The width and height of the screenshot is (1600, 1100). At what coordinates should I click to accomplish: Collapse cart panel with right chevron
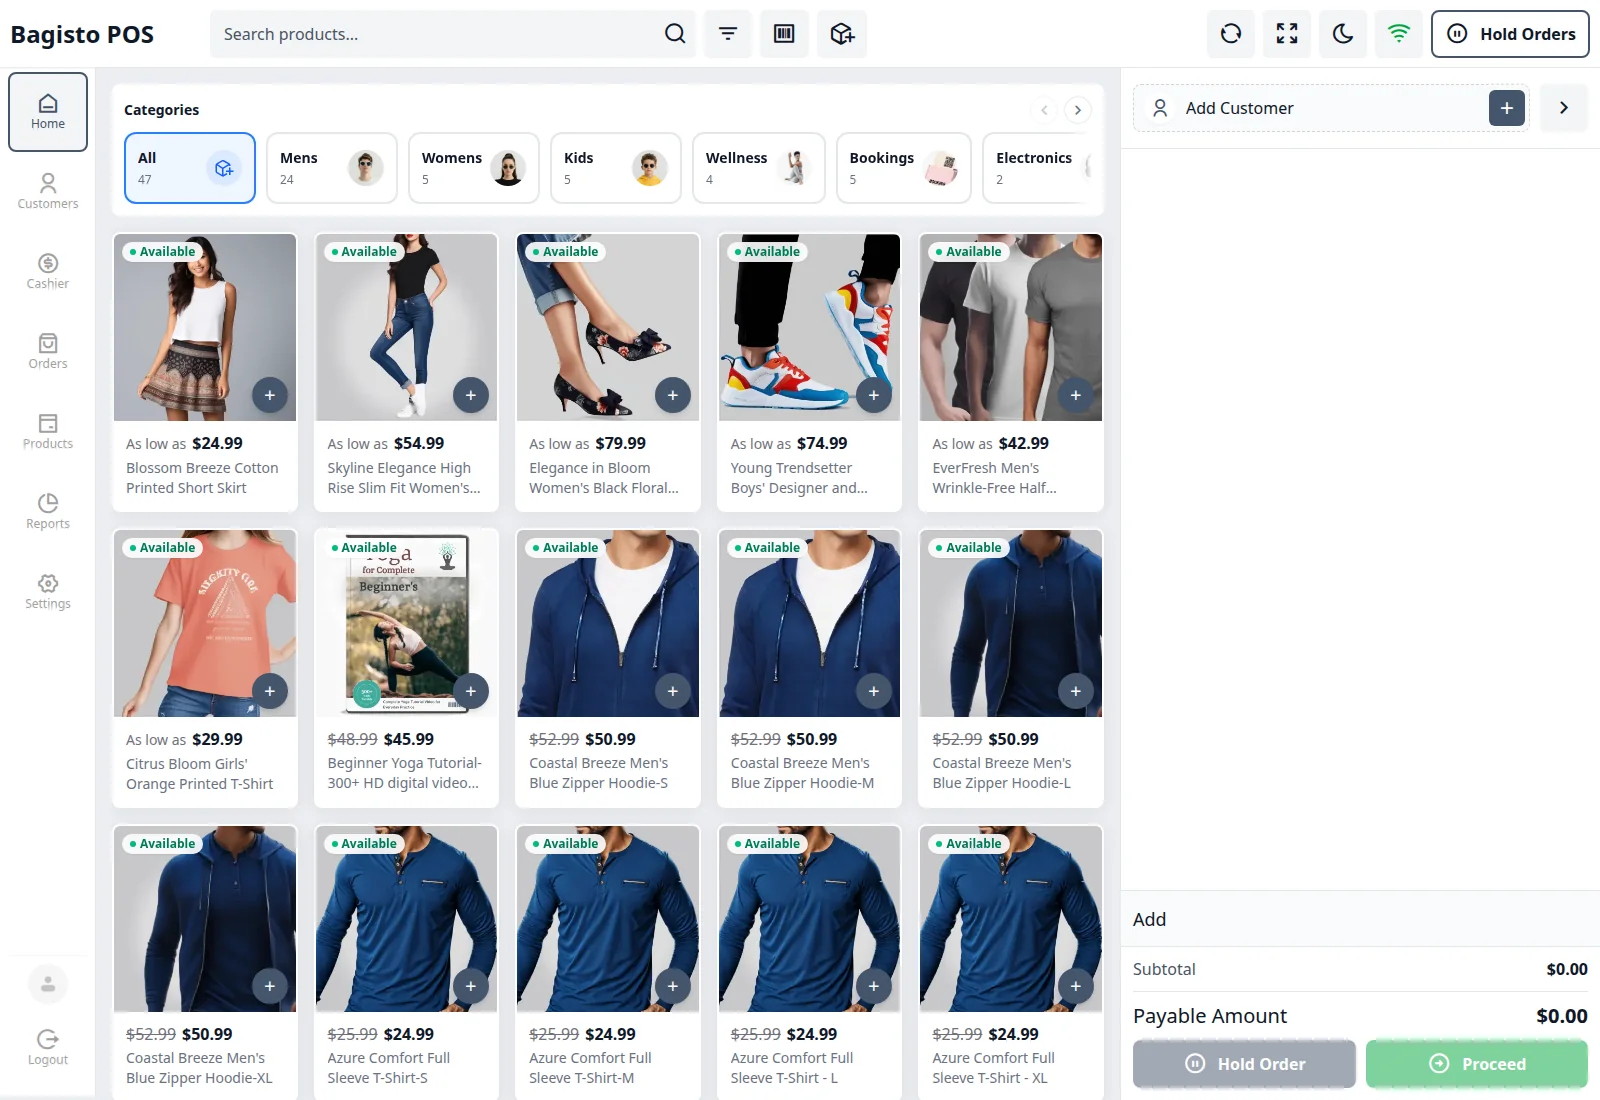point(1564,108)
